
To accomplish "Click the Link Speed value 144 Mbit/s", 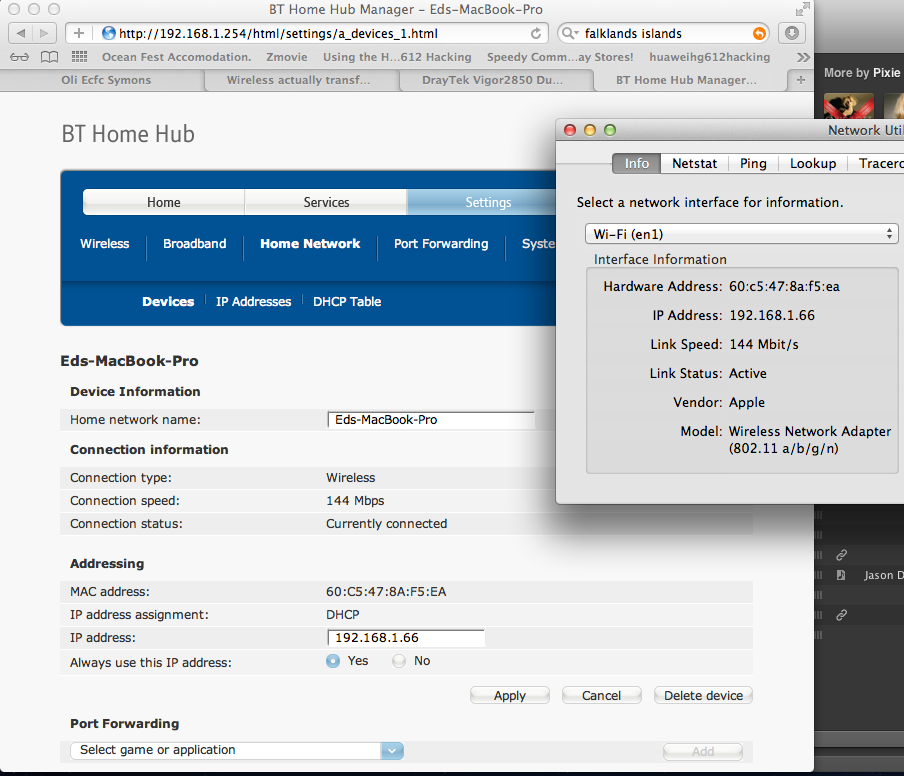I will 764,344.
